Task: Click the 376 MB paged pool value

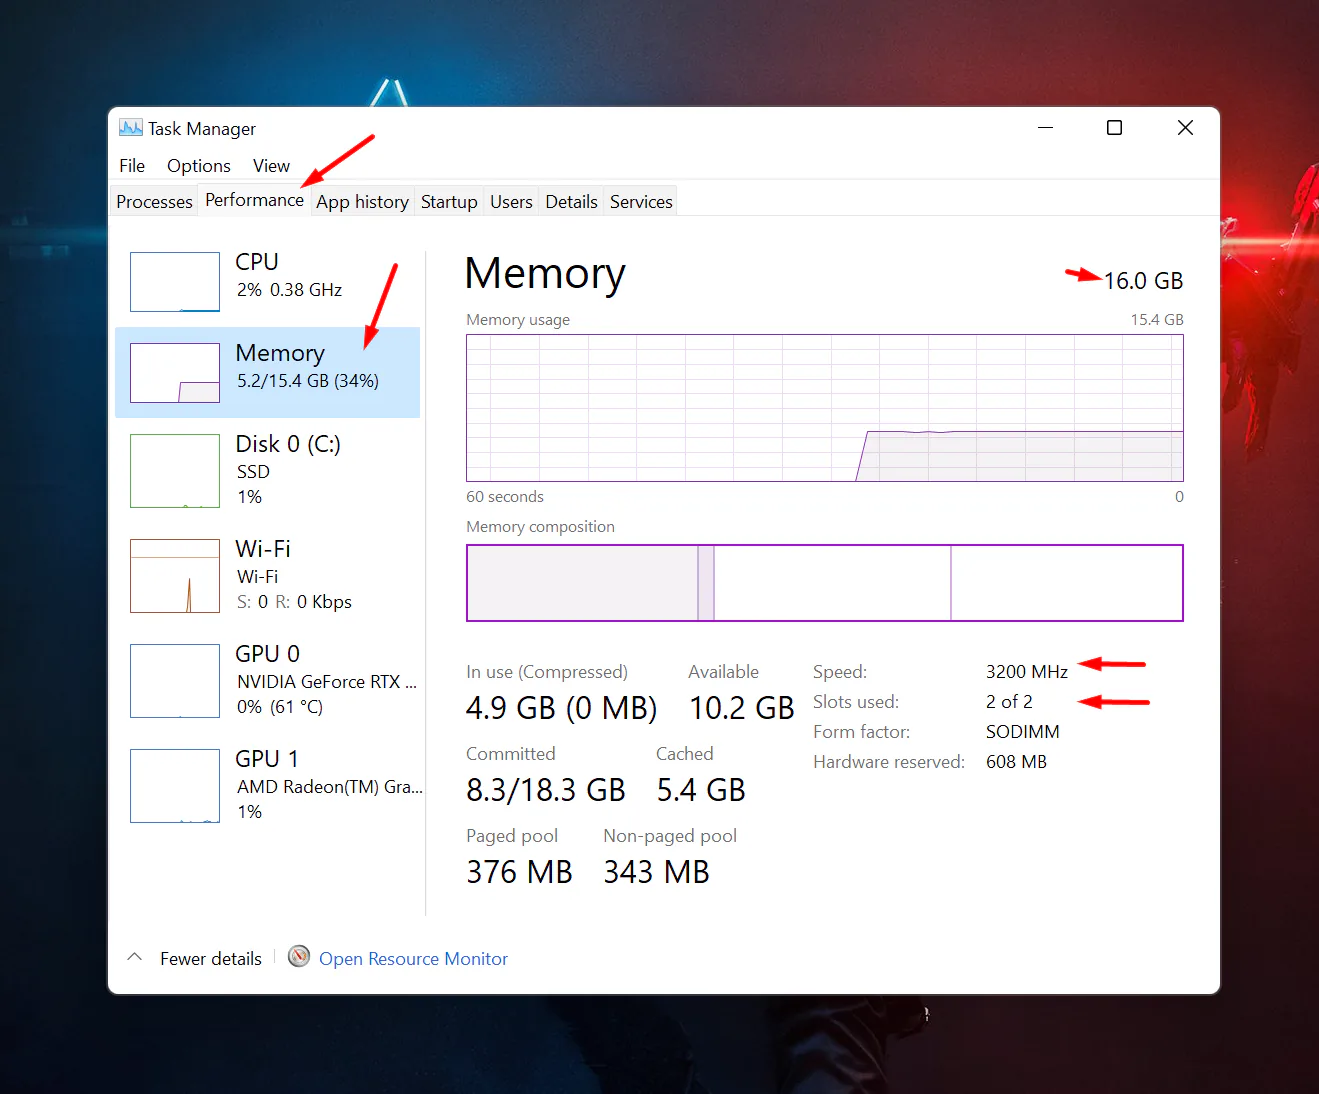Action: [x=519, y=872]
